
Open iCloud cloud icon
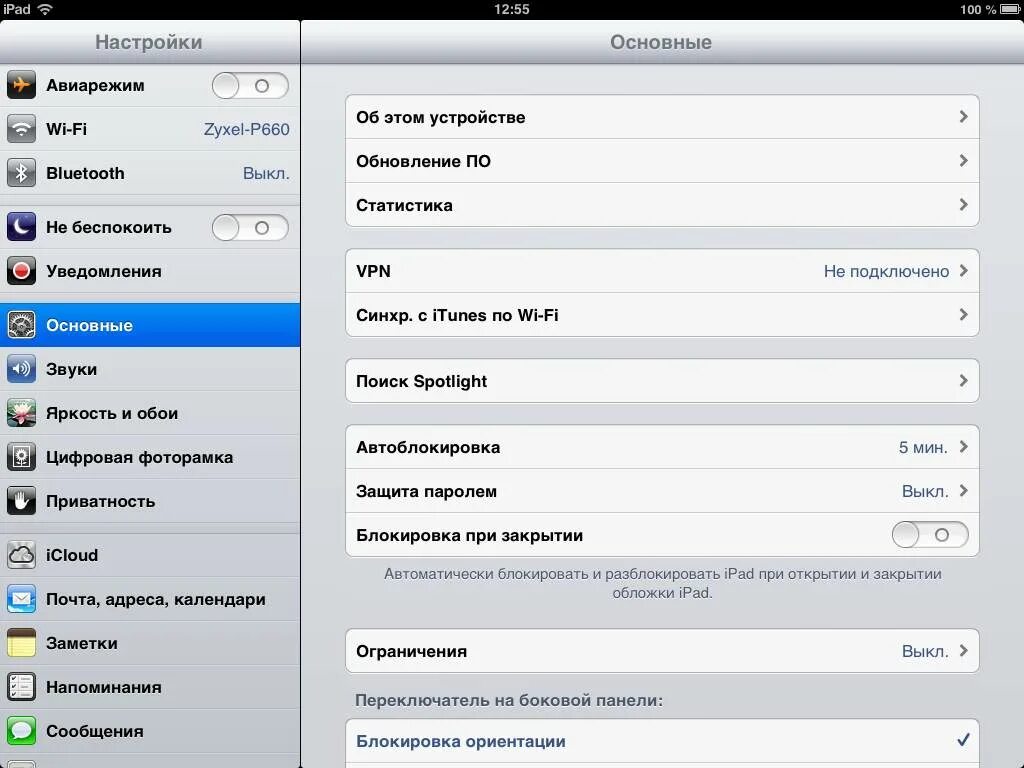click(x=21, y=555)
